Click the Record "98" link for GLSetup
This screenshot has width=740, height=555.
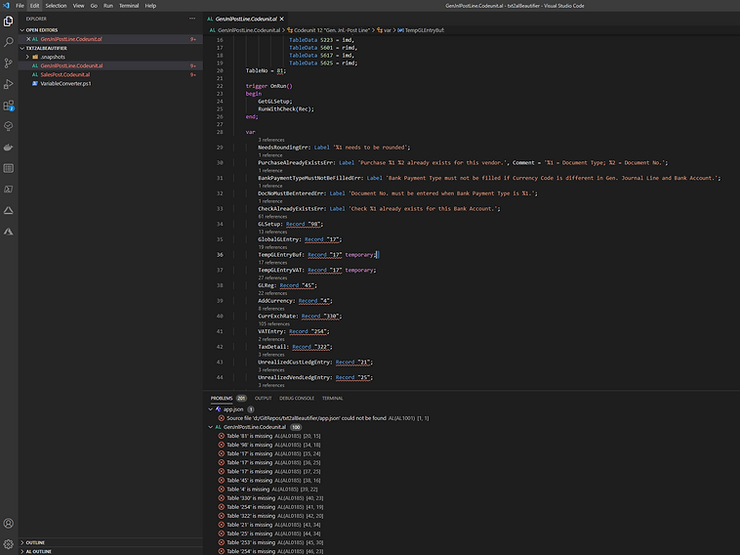point(303,224)
